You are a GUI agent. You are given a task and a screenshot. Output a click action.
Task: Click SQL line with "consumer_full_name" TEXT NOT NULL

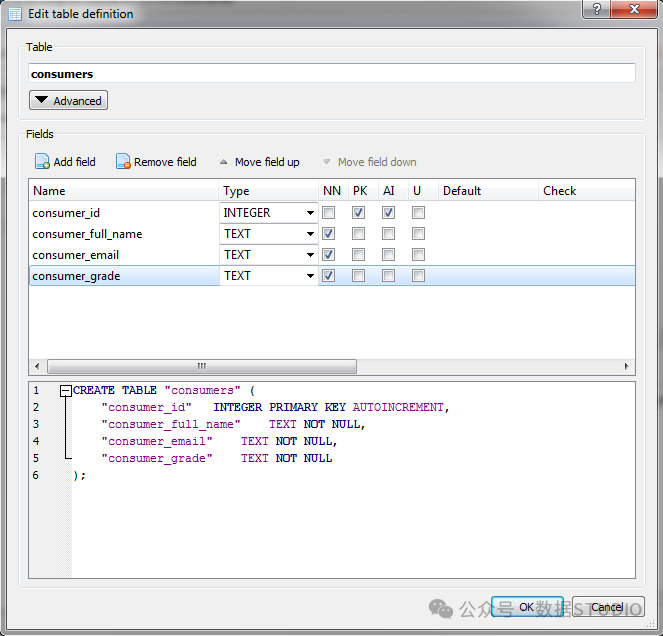point(233,424)
